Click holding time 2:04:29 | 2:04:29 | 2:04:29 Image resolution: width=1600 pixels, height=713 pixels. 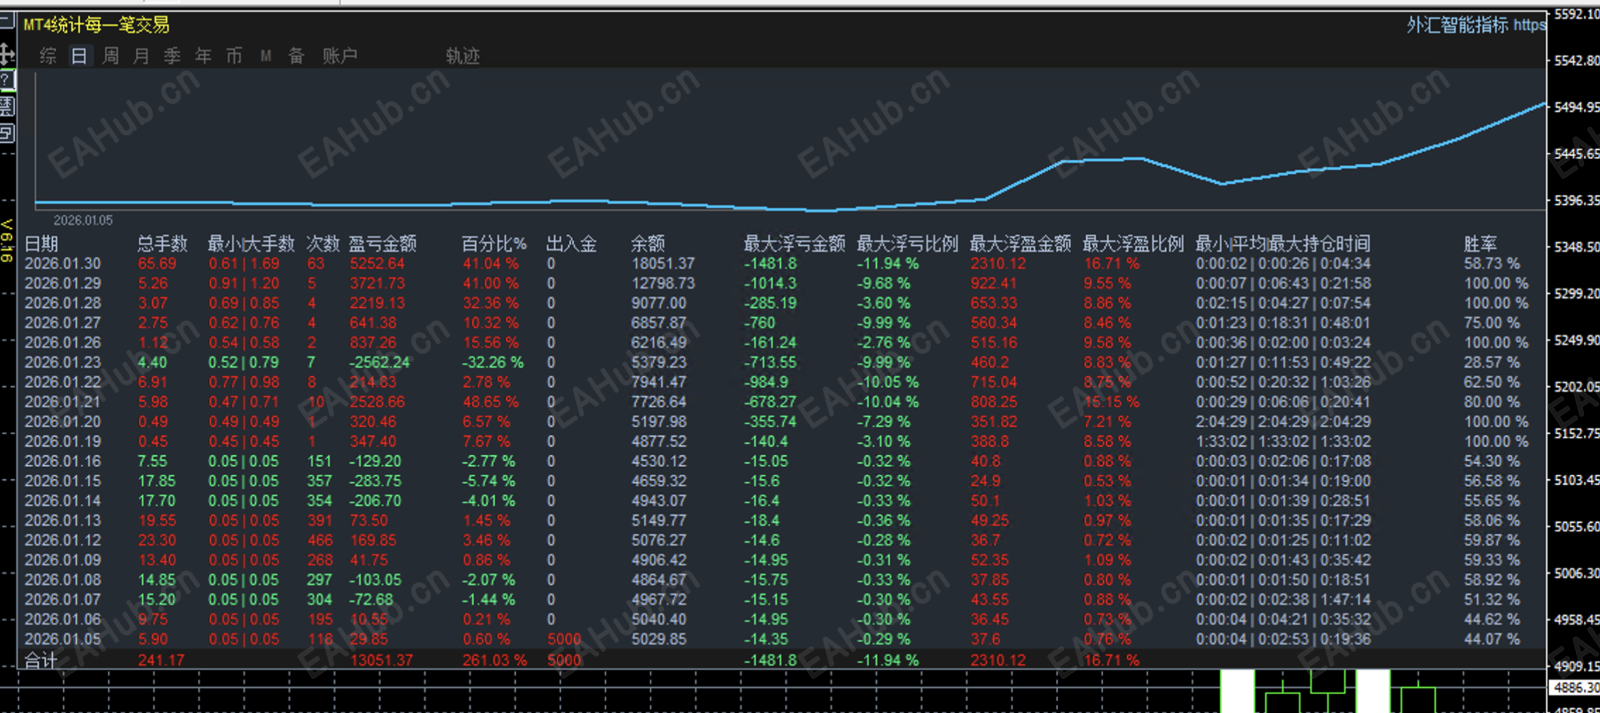point(1283,421)
